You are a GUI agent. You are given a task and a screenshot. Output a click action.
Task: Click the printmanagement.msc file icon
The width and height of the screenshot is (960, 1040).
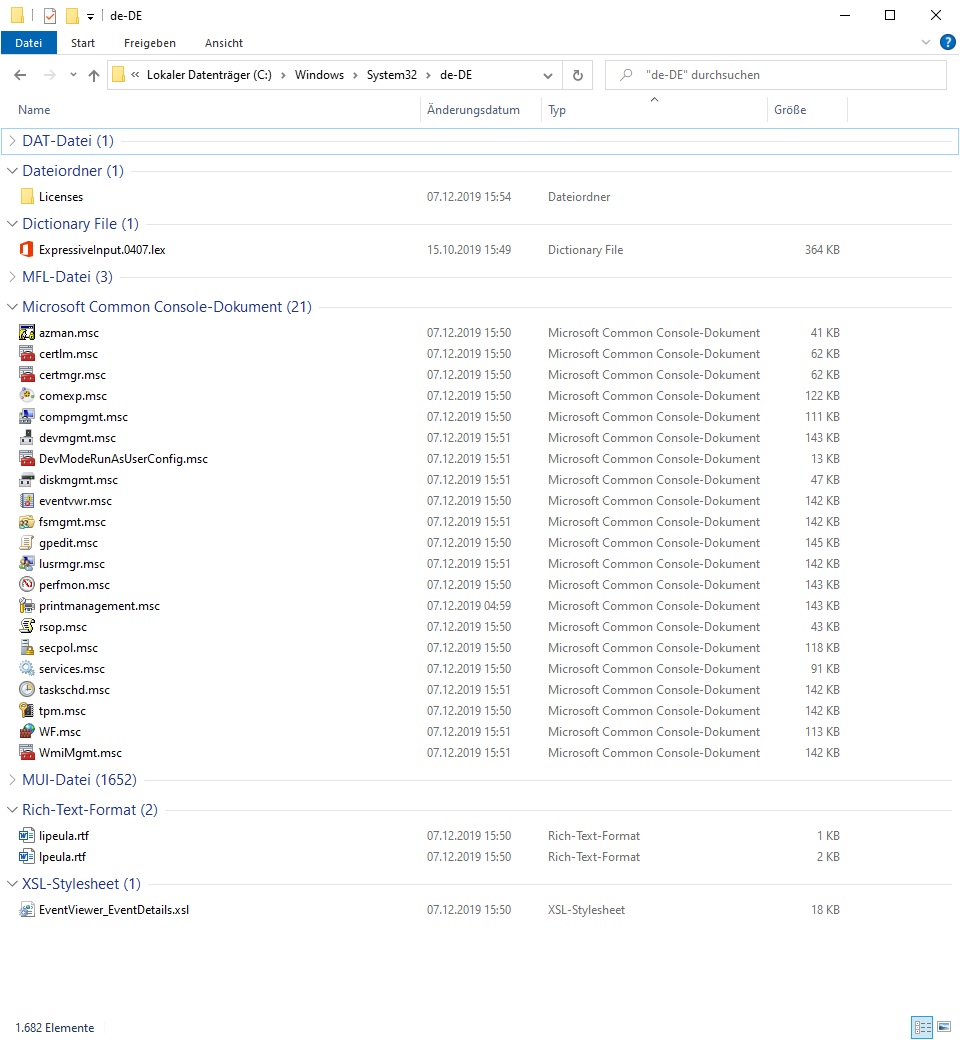pyautogui.click(x=27, y=606)
